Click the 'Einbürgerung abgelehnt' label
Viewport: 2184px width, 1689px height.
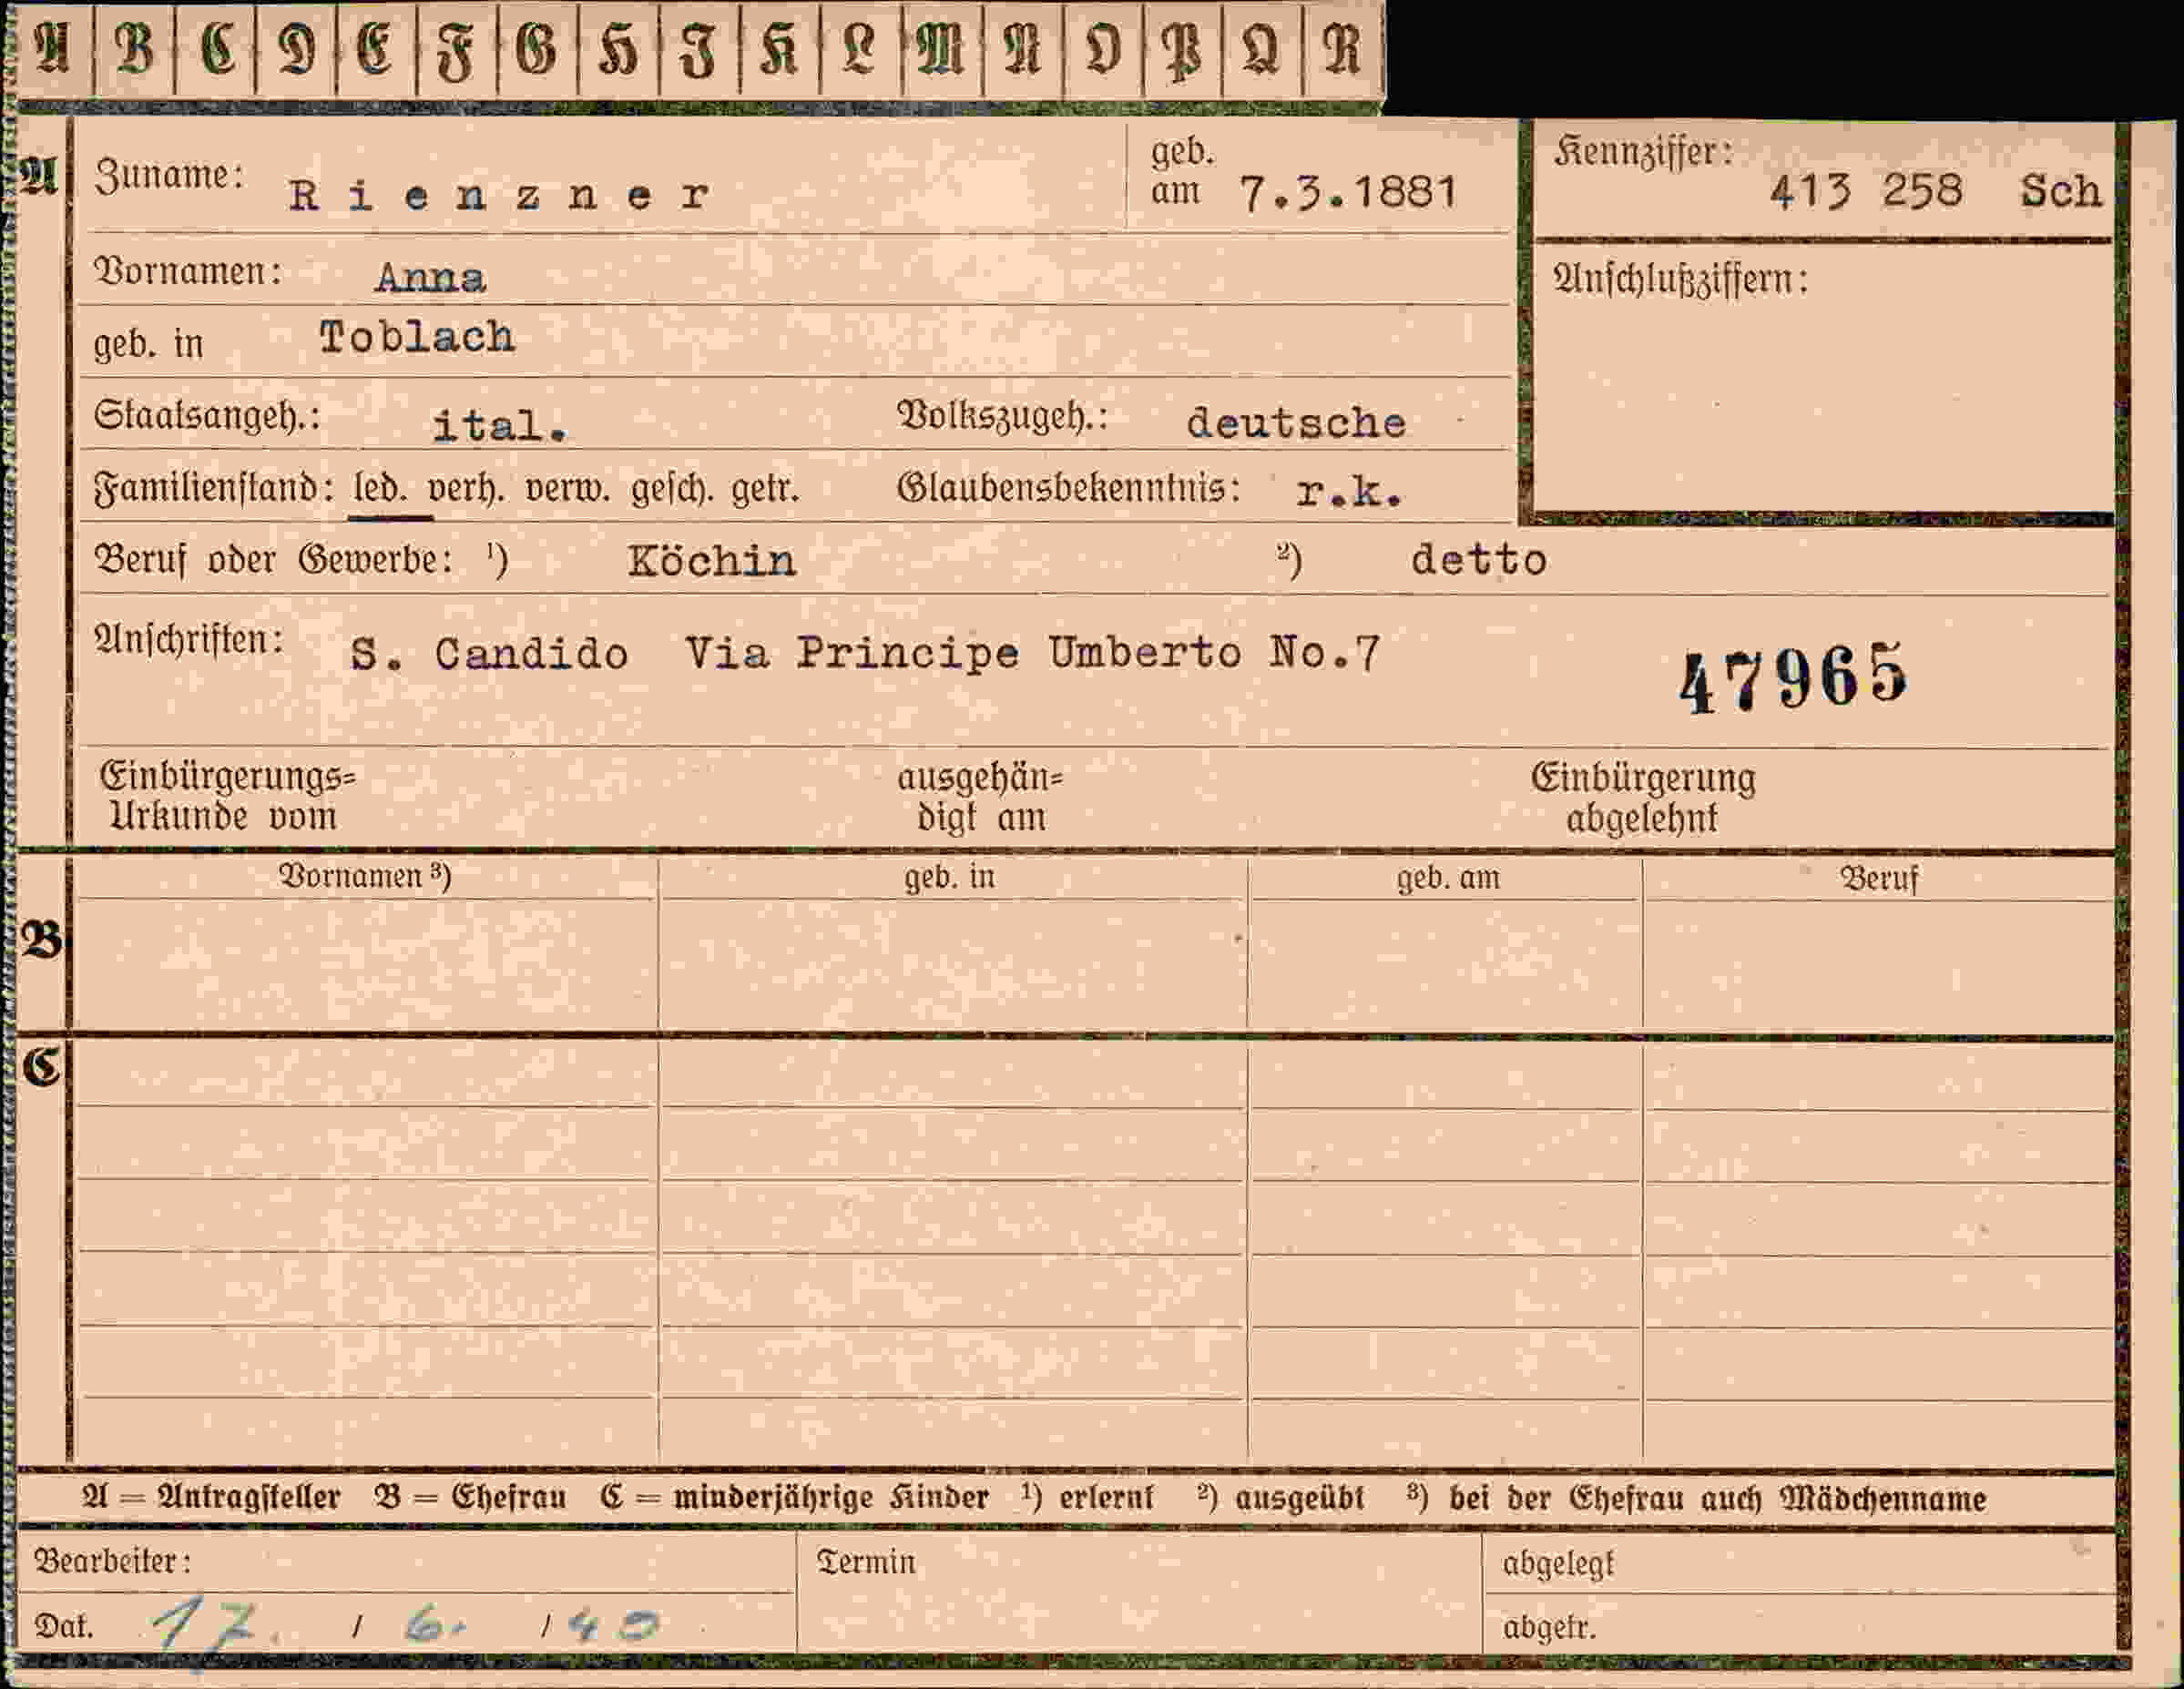1643,798
